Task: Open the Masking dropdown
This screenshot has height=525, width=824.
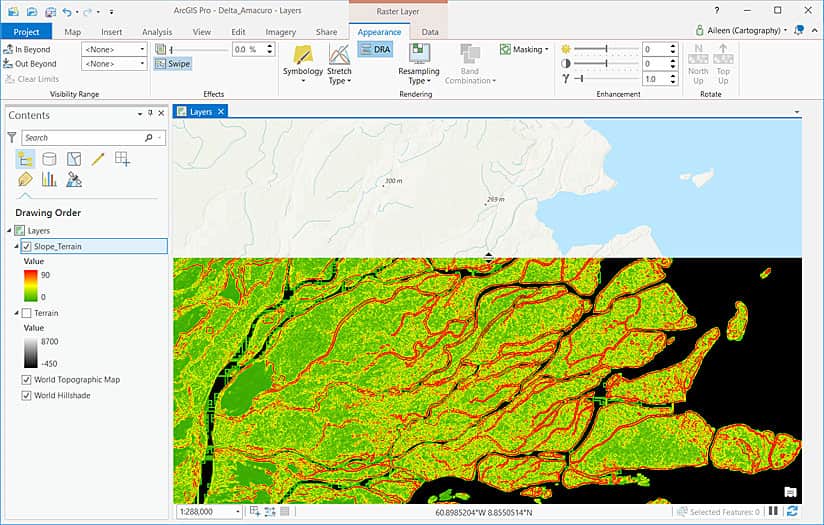Action: 524,49
